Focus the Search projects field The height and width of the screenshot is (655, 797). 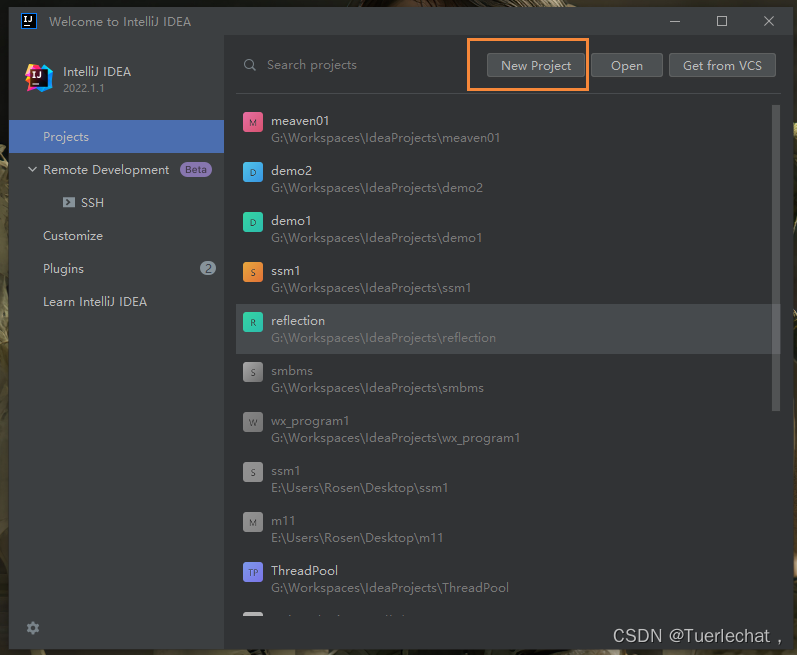tap(351, 65)
